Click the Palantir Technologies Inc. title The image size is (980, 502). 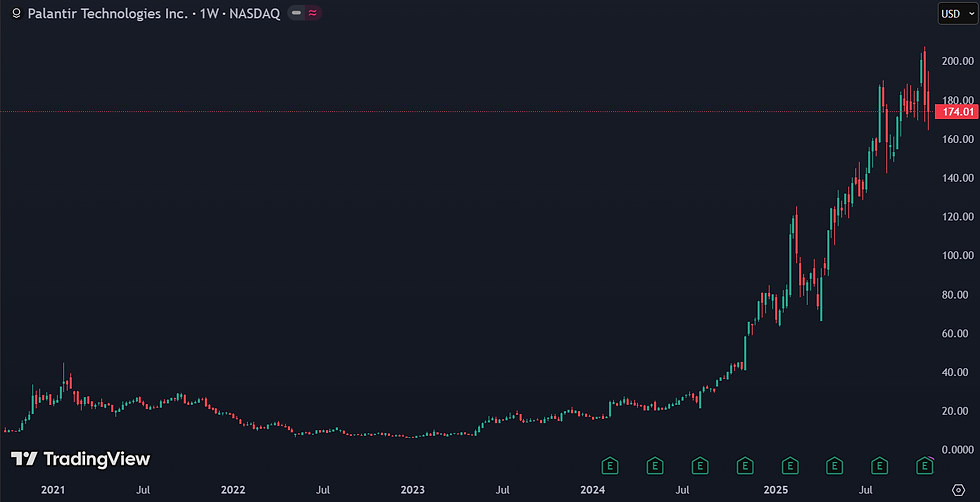(108, 13)
